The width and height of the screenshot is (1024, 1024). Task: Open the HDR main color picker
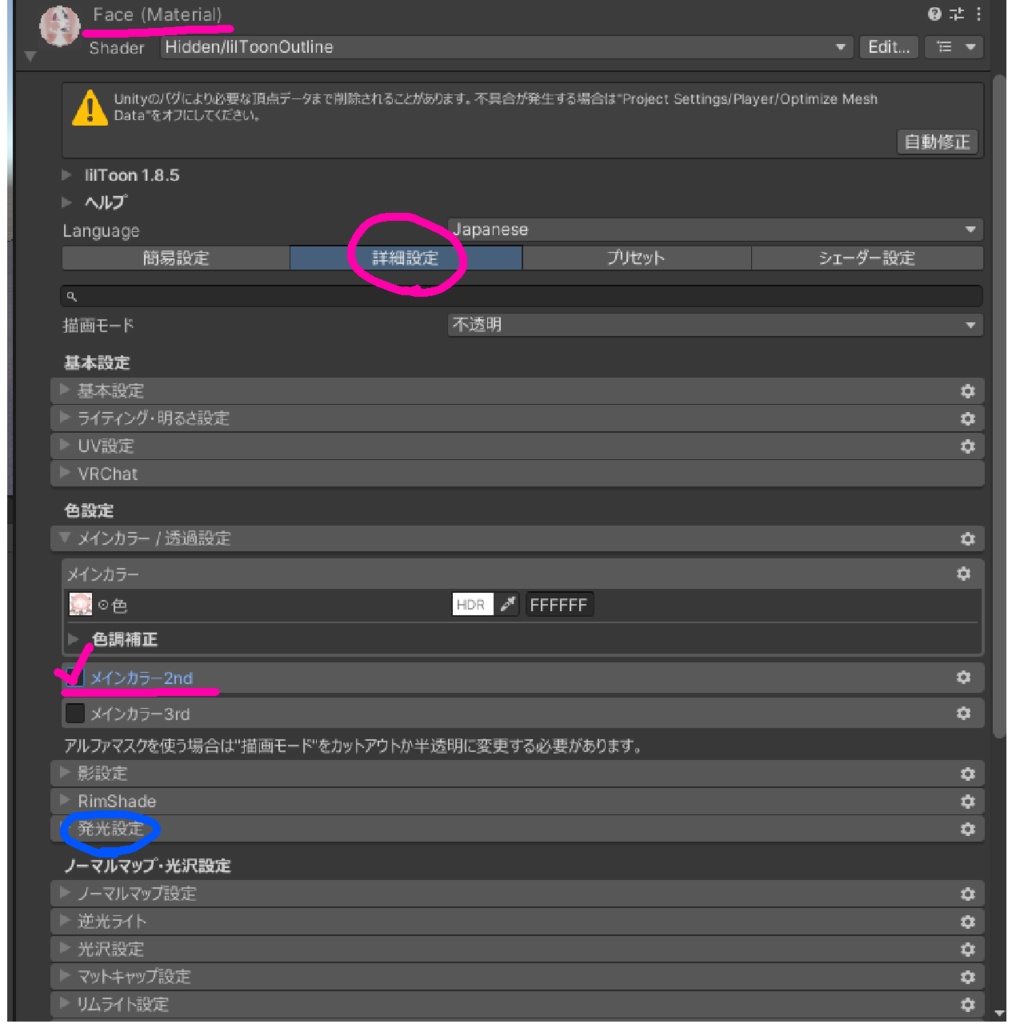[472, 605]
